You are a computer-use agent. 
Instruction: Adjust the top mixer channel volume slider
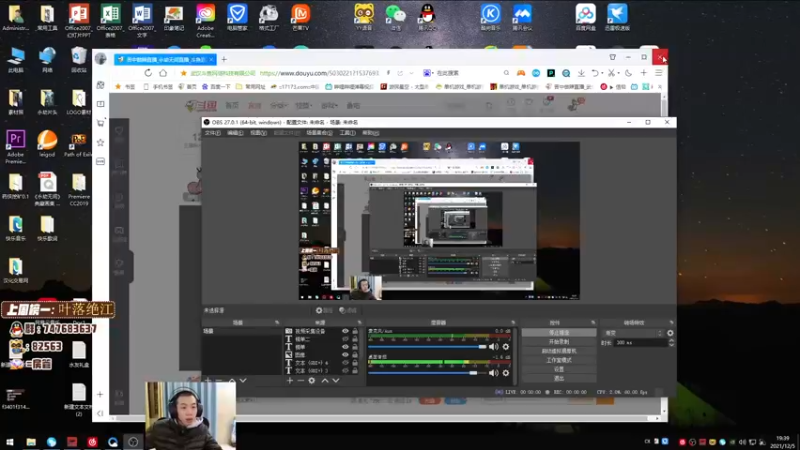point(428,347)
